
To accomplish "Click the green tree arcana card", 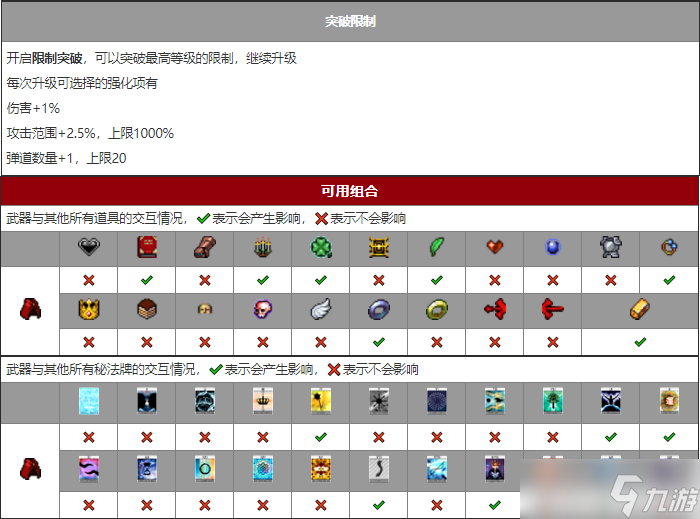I will tap(553, 401).
